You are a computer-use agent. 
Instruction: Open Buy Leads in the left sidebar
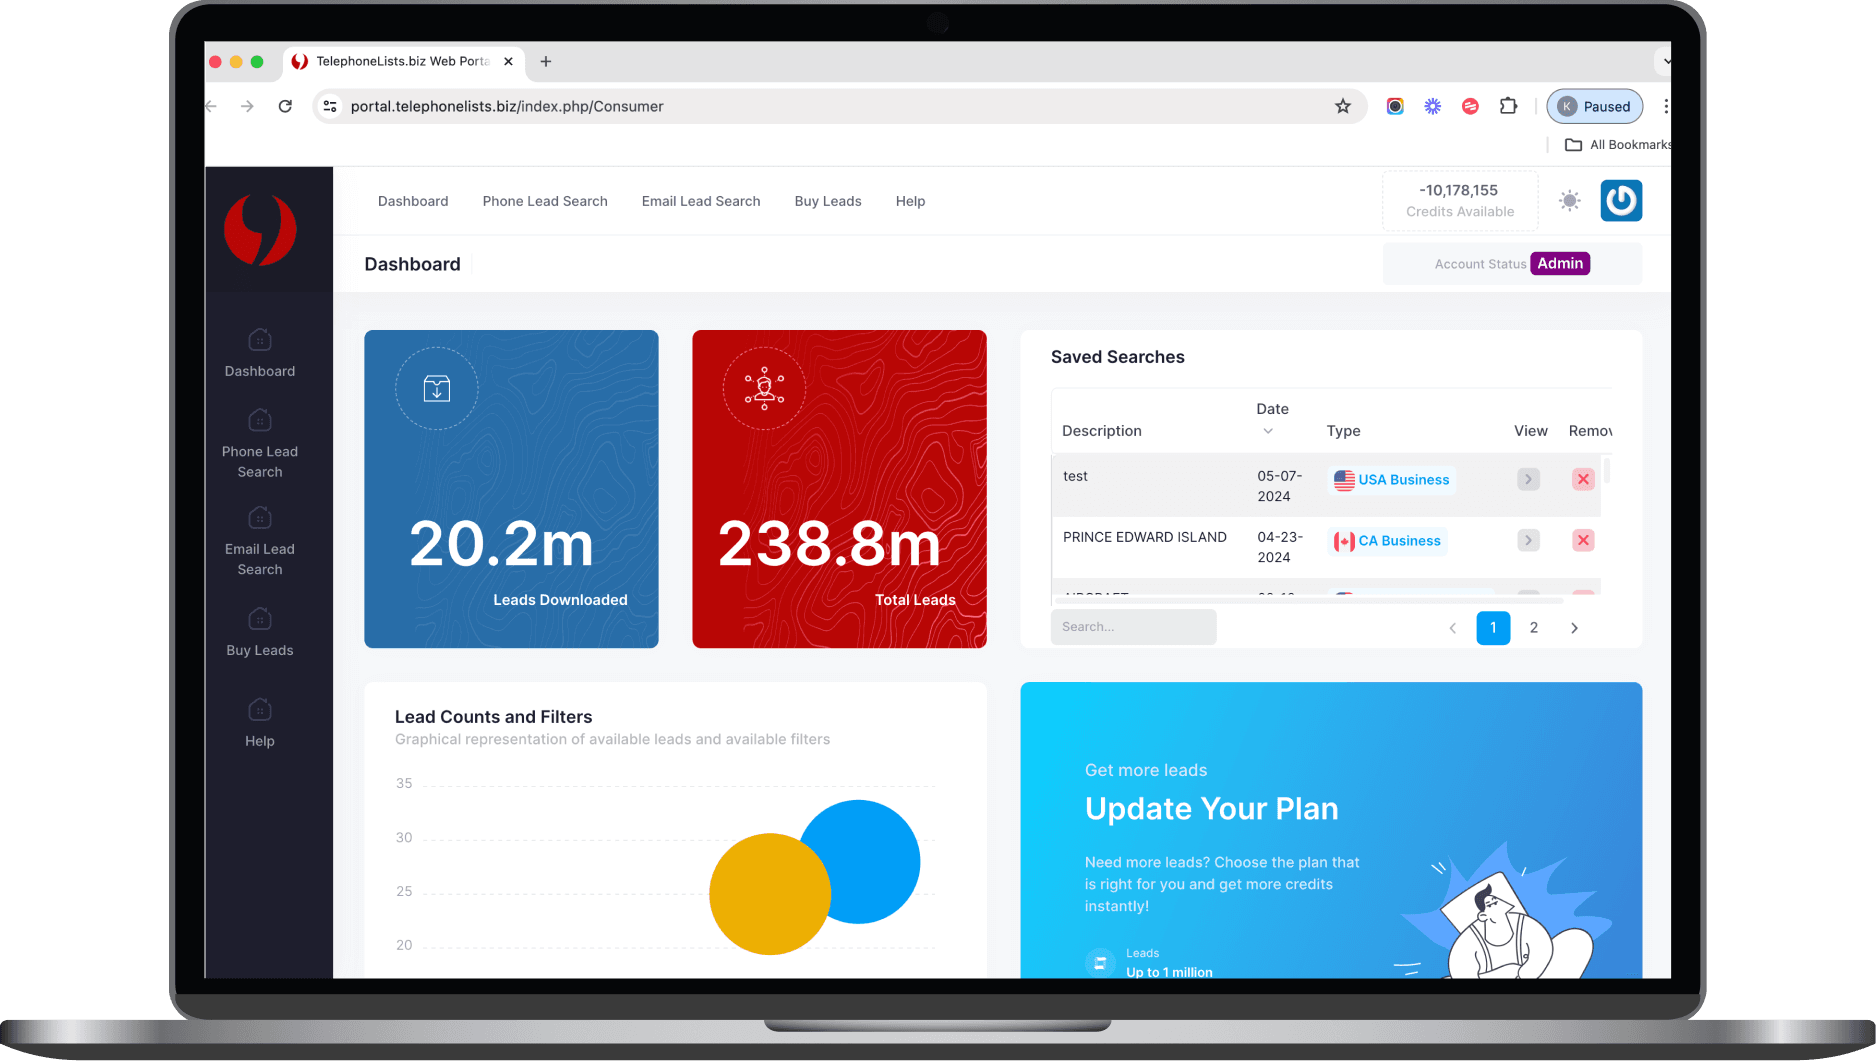coord(260,633)
